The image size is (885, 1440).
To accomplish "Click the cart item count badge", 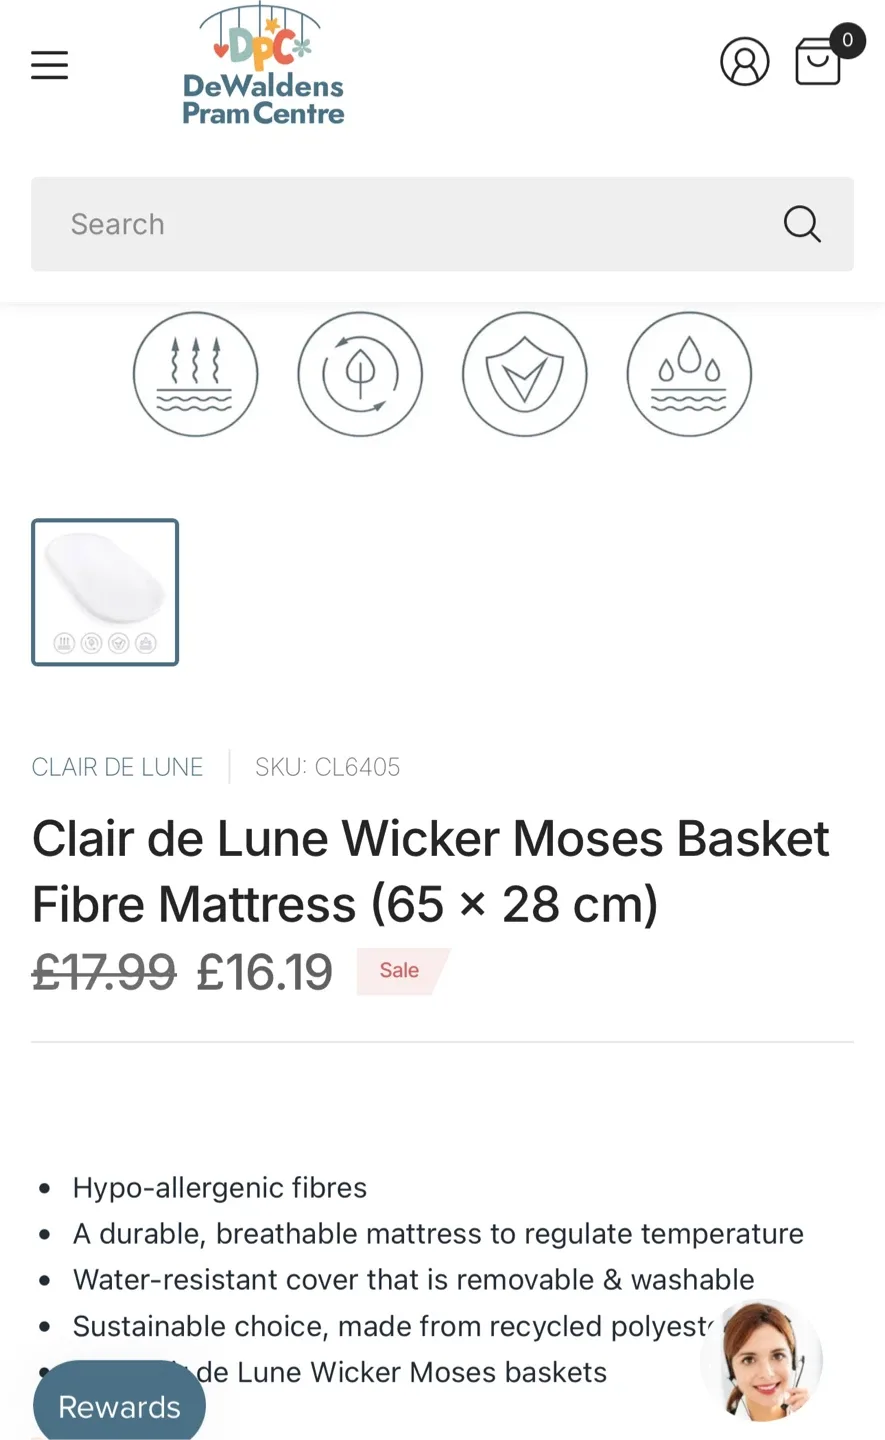I will [x=847, y=40].
